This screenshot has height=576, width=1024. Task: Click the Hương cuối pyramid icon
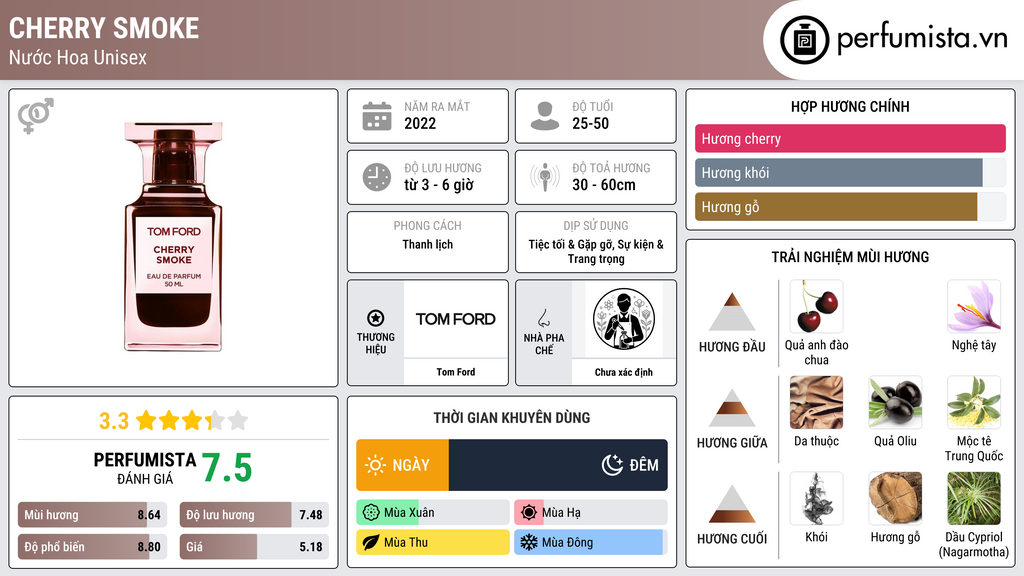coord(732,504)
